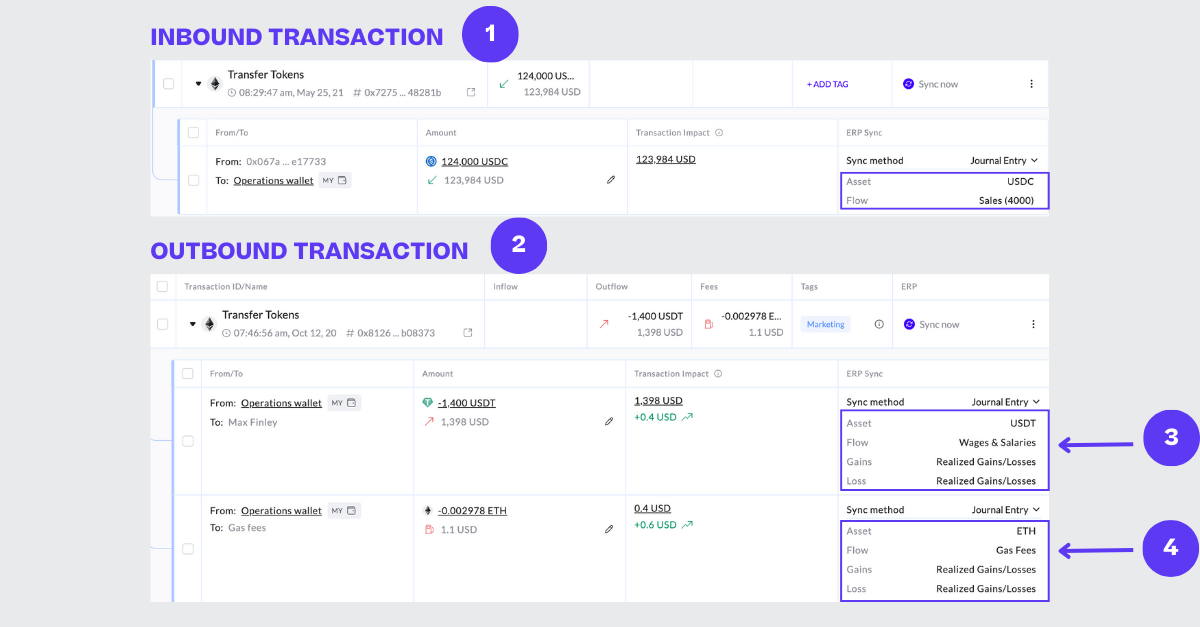Click Sync now on the inbound transaction
The image size is (1200, 627).
point(930,84)
